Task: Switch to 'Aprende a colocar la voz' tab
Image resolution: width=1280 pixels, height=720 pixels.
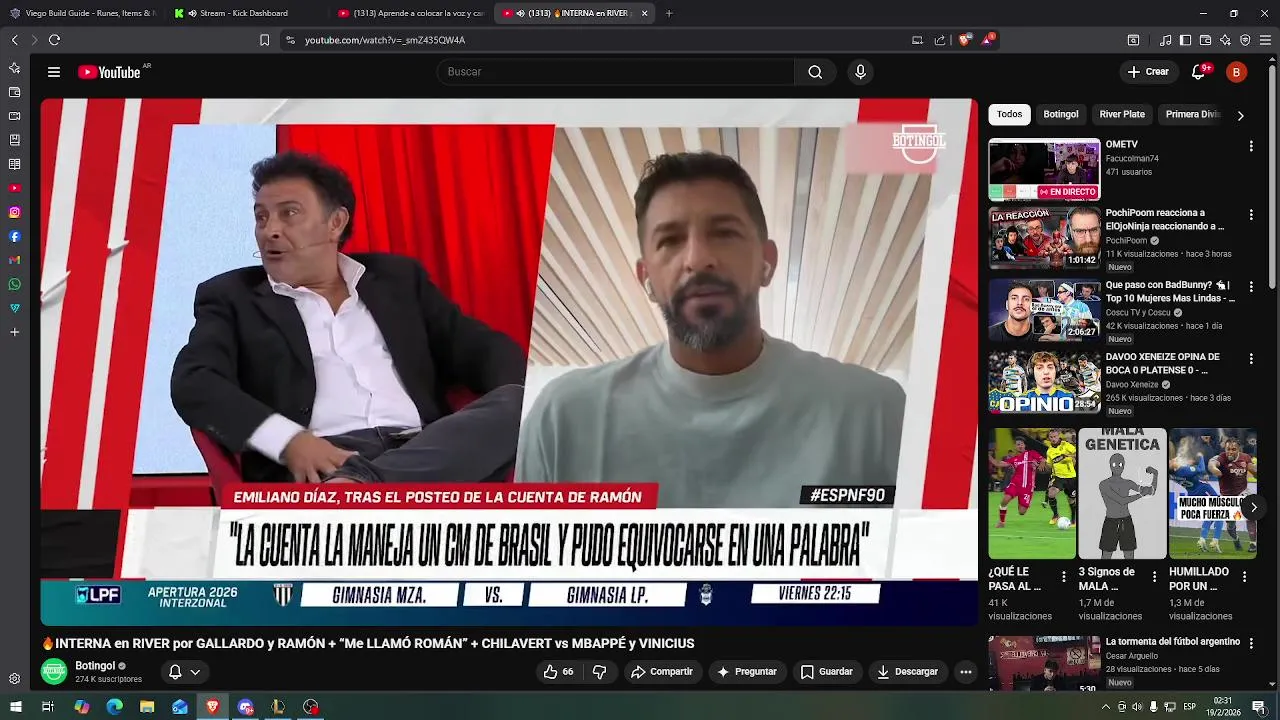Action: click(410, 13)
